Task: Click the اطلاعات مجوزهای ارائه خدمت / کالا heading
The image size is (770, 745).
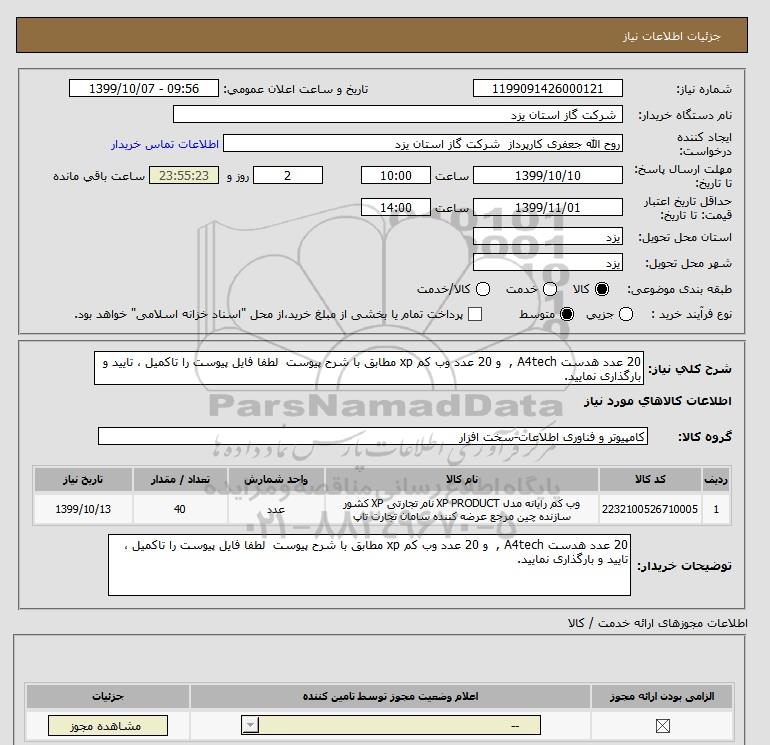Action: [x=658, y=623]
